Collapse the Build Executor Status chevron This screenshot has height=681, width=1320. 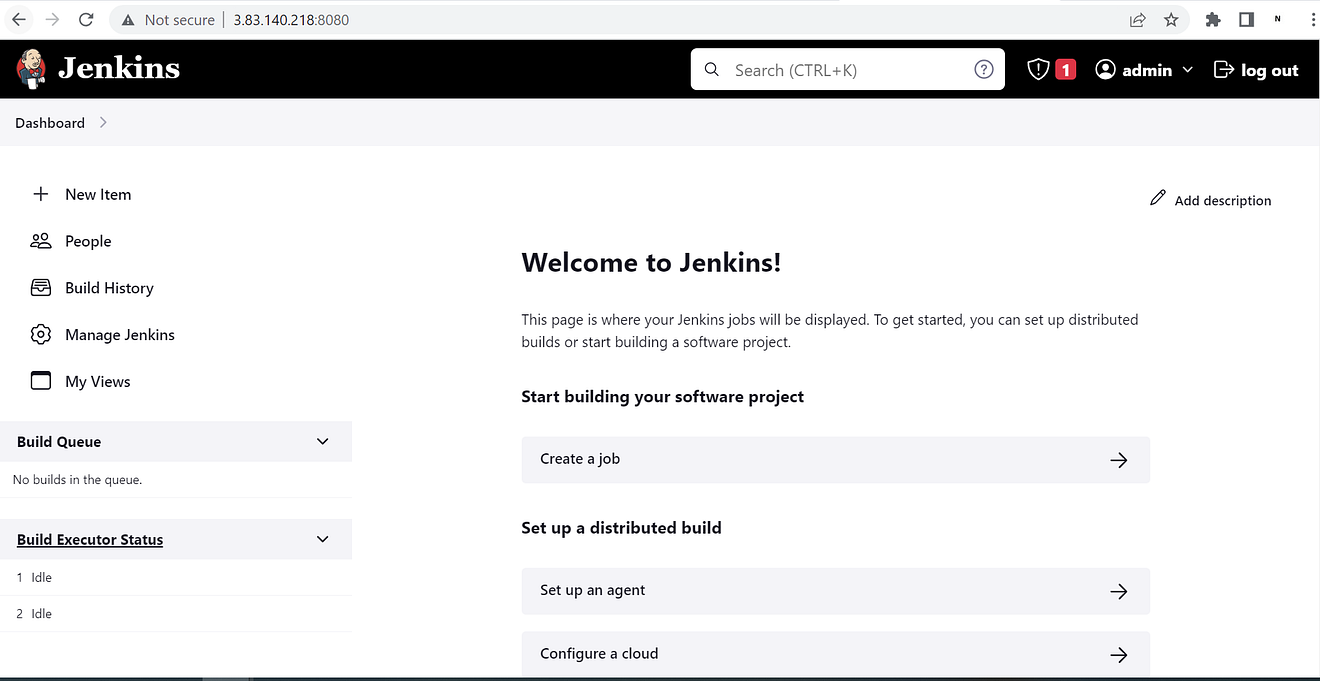[322, 539]
